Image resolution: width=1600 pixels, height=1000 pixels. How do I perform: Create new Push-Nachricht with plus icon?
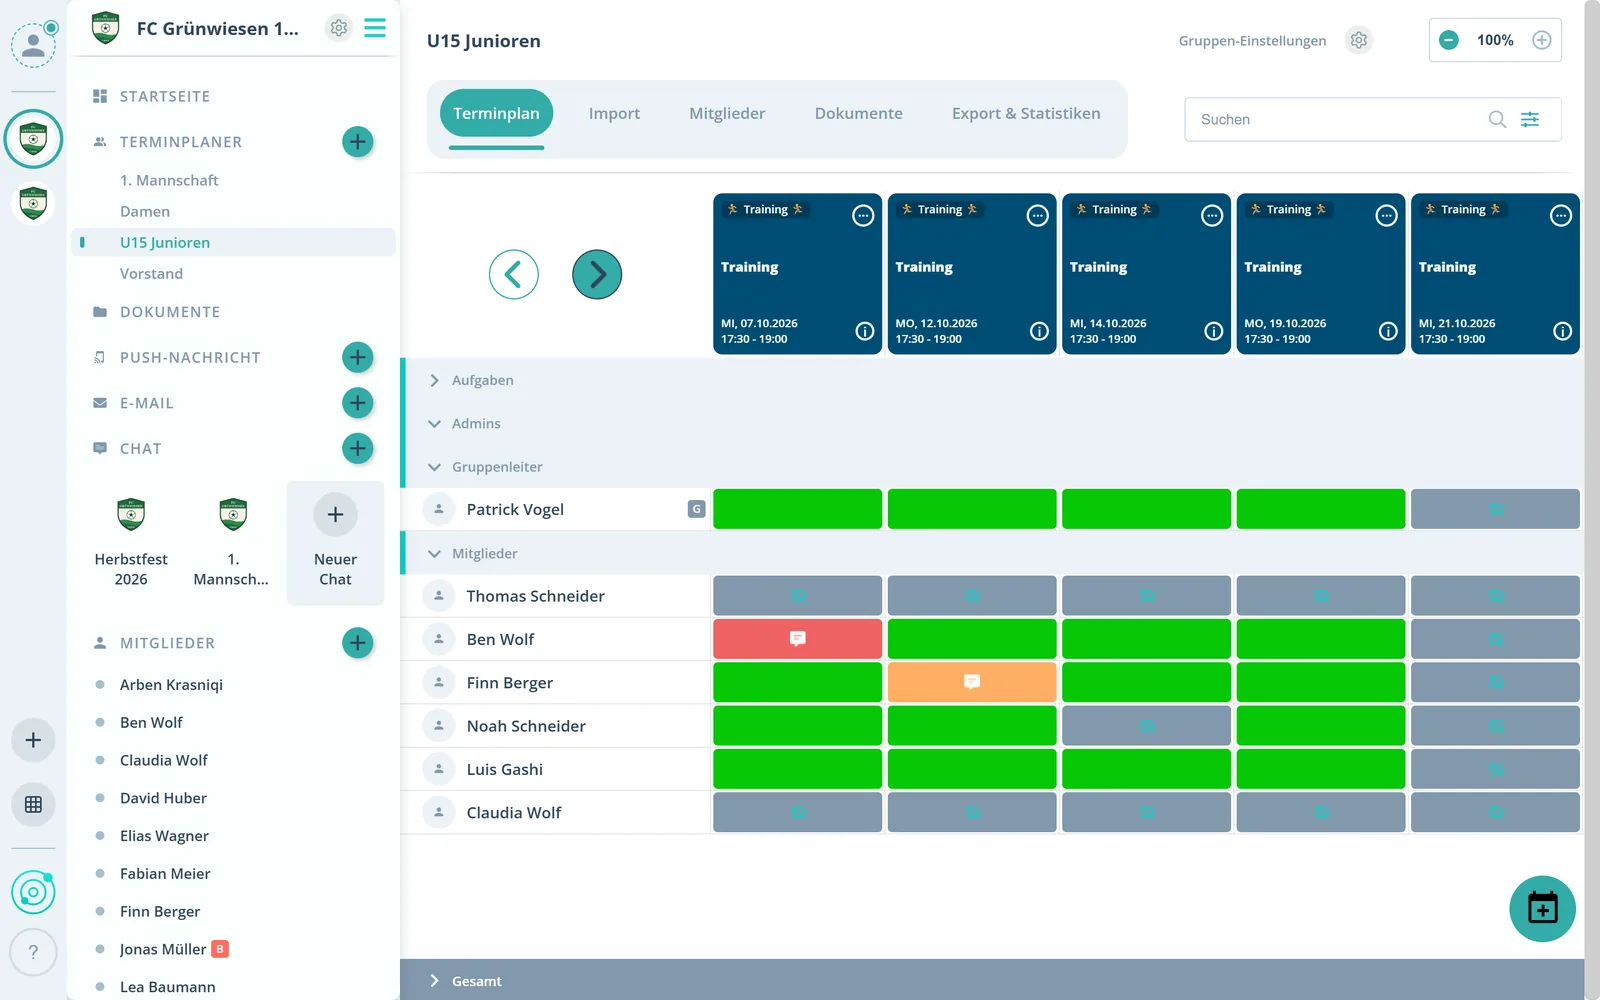tap(358, 357)
